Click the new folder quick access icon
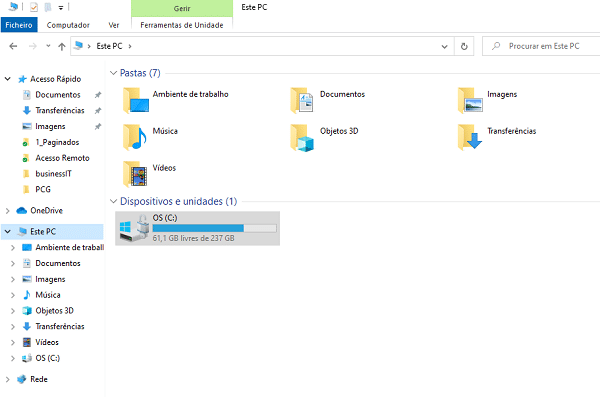Image resolution: width=600 pixels, height=397 pixels. (48, 7)
